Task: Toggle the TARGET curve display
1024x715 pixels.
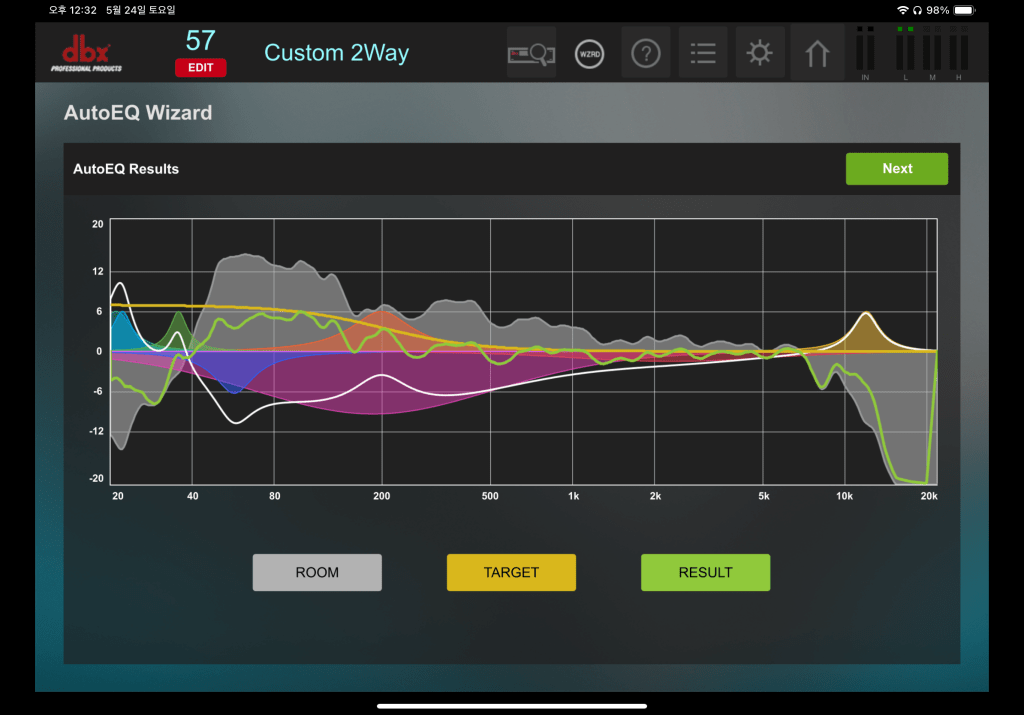Action: click(x=511, y=572)
